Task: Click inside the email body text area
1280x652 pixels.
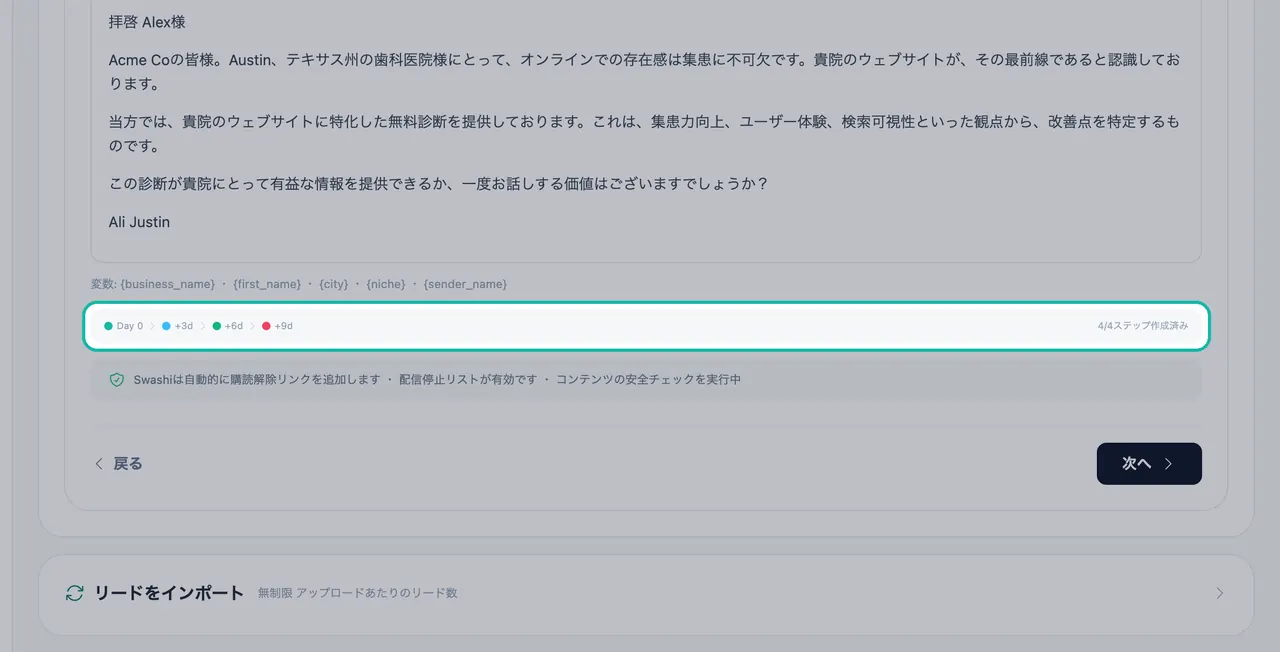Action: pyautogui.click(x=646, y=131)
